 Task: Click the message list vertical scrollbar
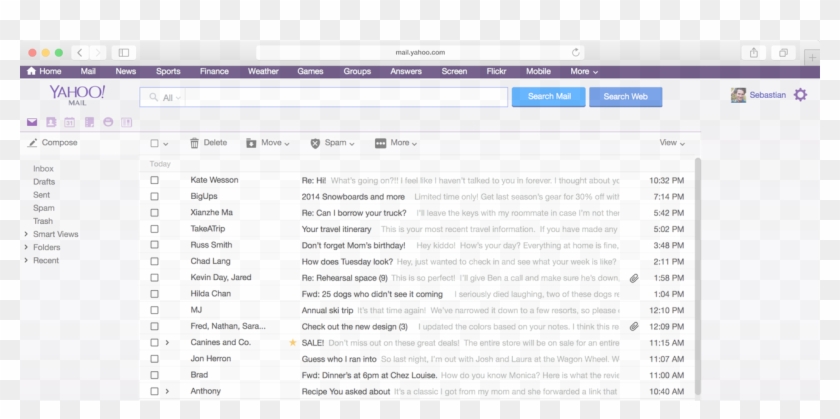click(x=698, y=276)
